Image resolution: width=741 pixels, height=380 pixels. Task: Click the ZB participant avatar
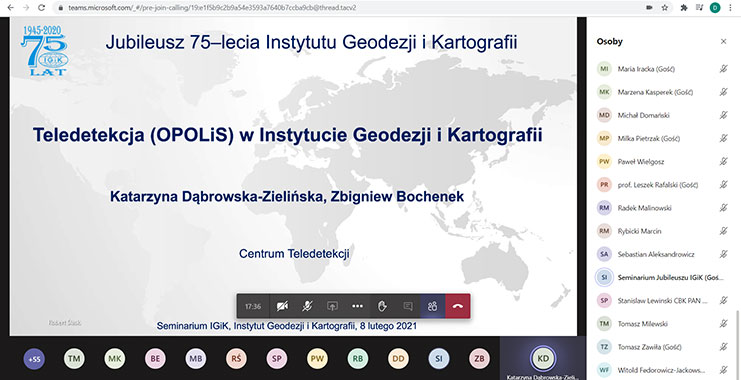[x=479, y=359]
